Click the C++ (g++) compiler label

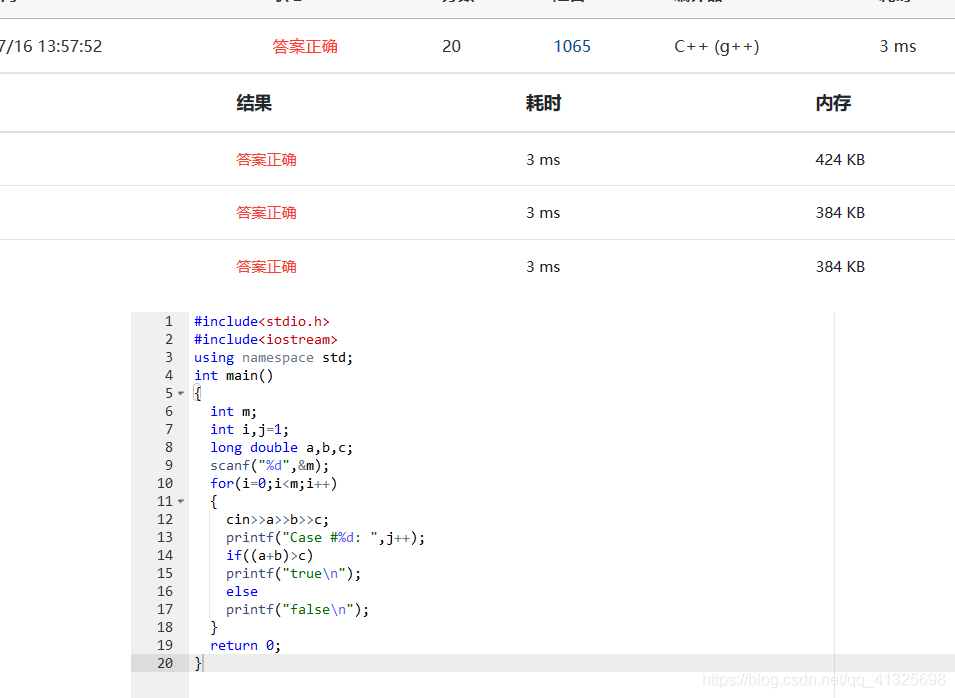tap(716, 46)
